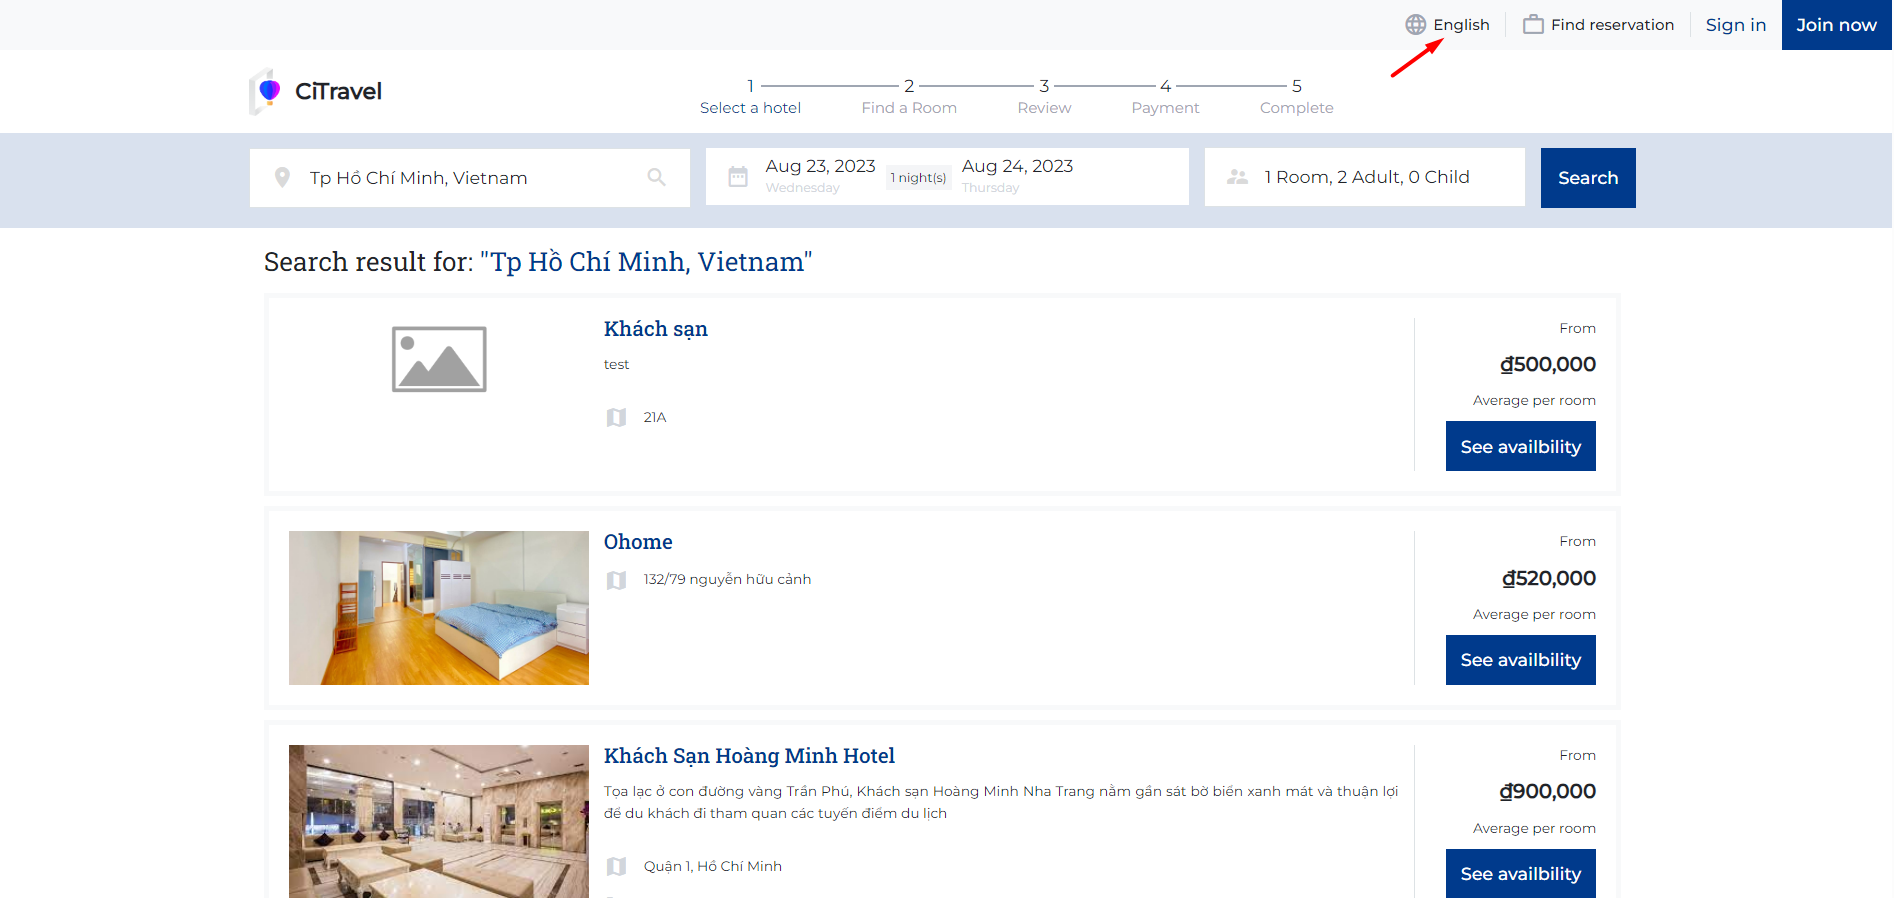Screen dimensions: 1894x898
Task: Click the location pin icon in destination field
Action: [x=282, y=178]
